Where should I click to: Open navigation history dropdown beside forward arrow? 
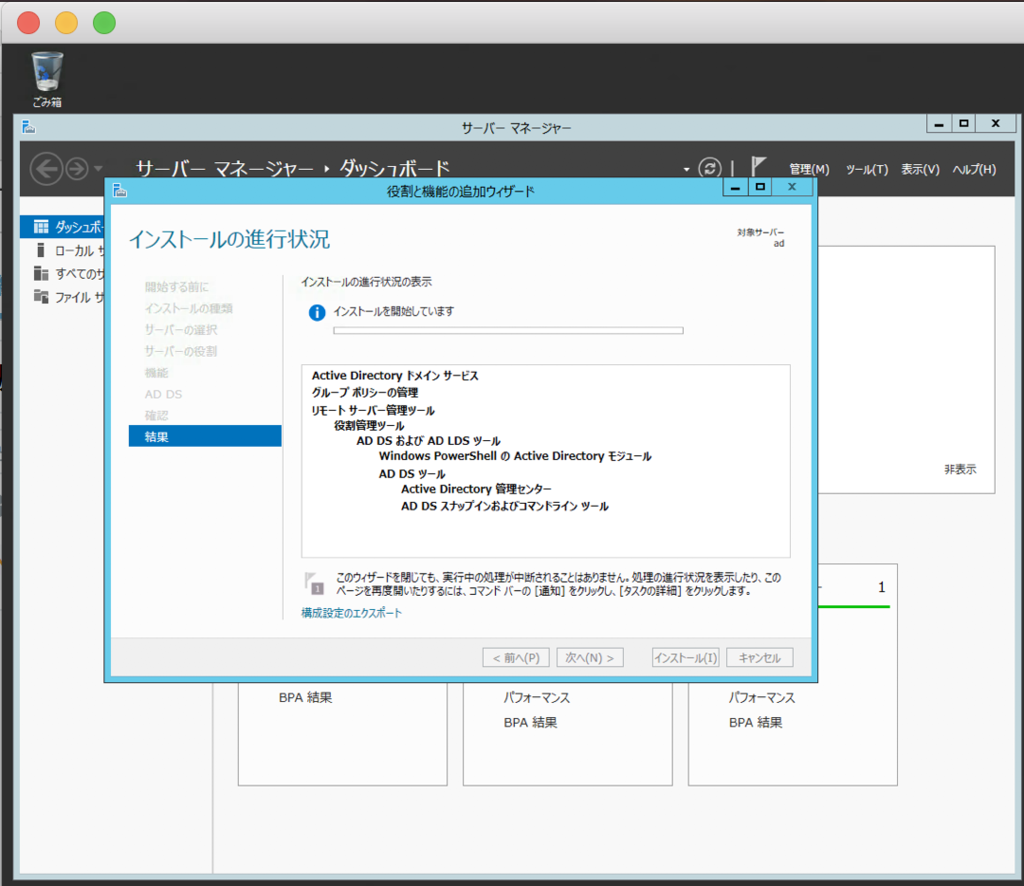[x=98, y=168]
